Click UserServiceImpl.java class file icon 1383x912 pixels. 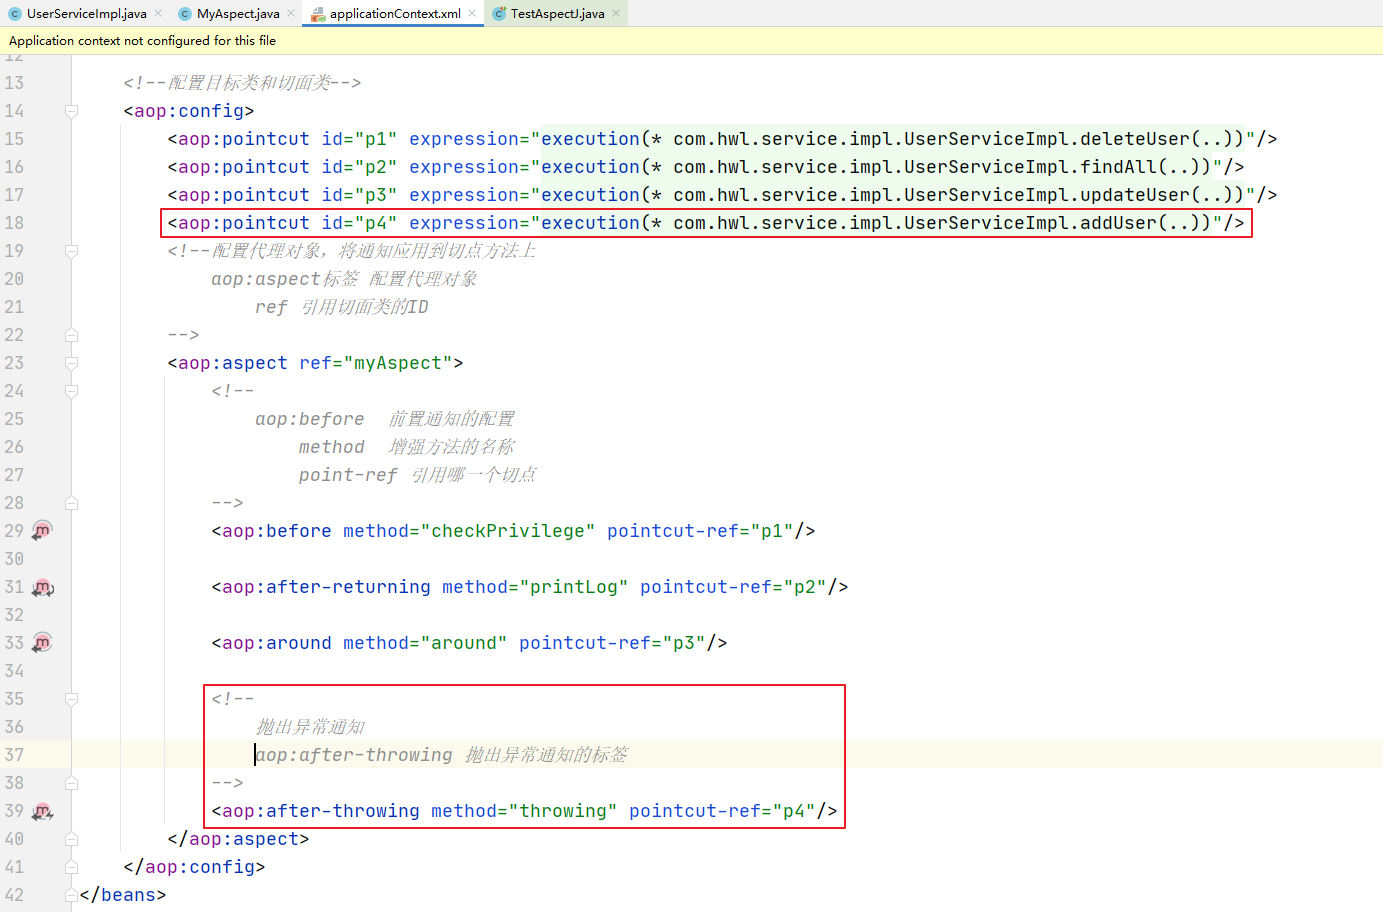point(15,14)
